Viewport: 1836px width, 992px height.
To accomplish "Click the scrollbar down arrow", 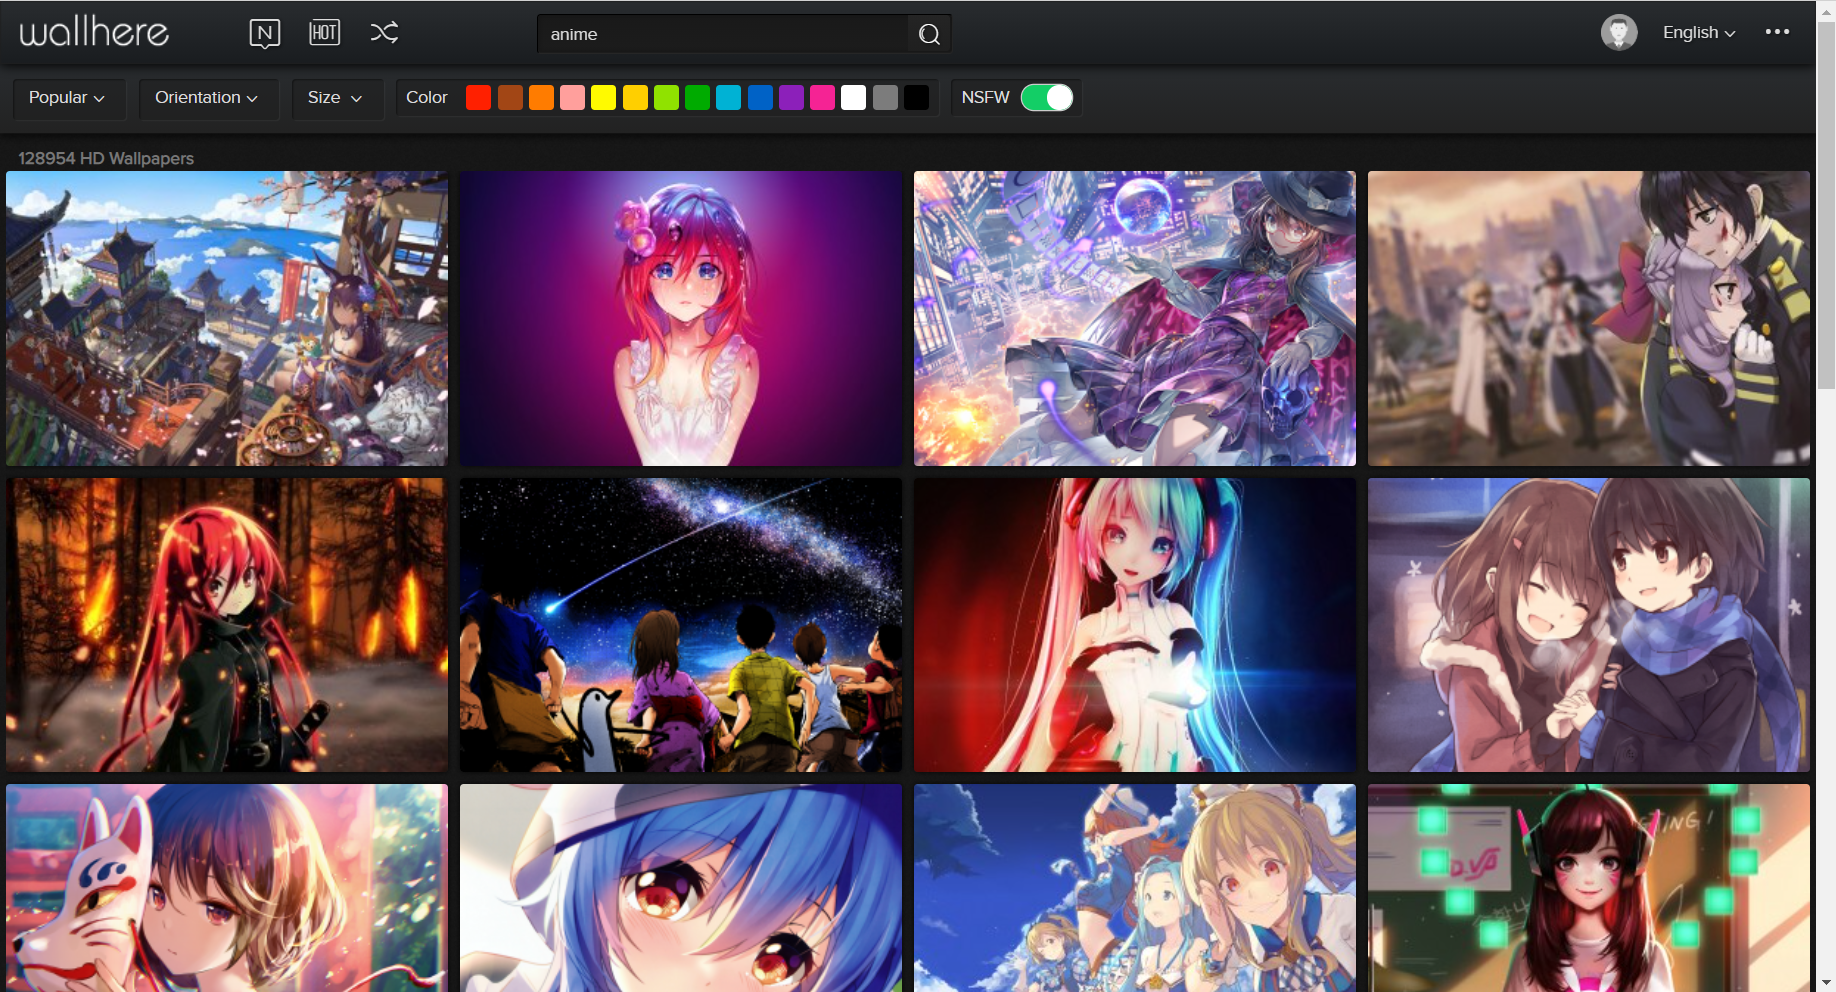I will [x=1826, y=983].
